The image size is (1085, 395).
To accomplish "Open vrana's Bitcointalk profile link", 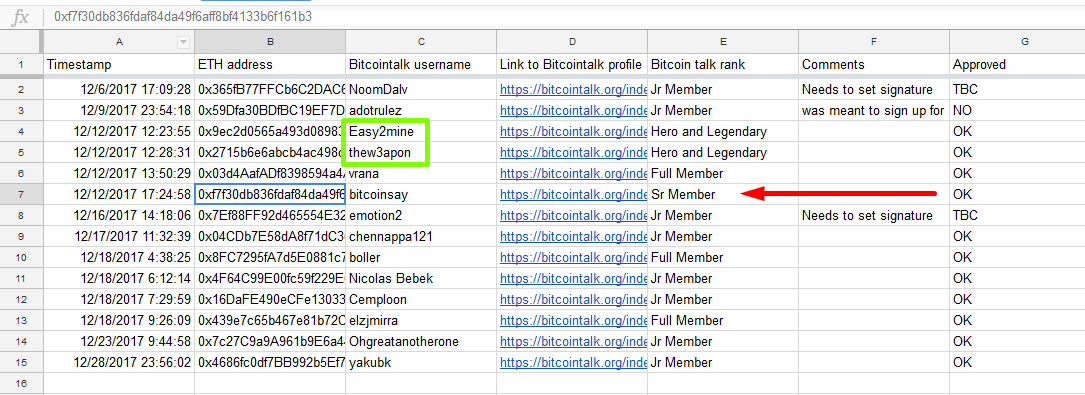I will coord(572,174).
